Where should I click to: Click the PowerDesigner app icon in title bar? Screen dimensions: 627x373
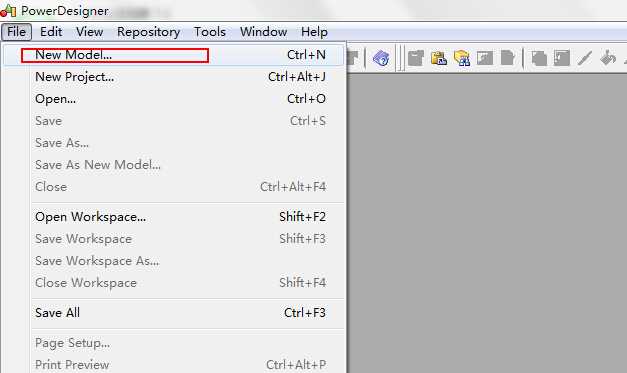pos(8,10)
